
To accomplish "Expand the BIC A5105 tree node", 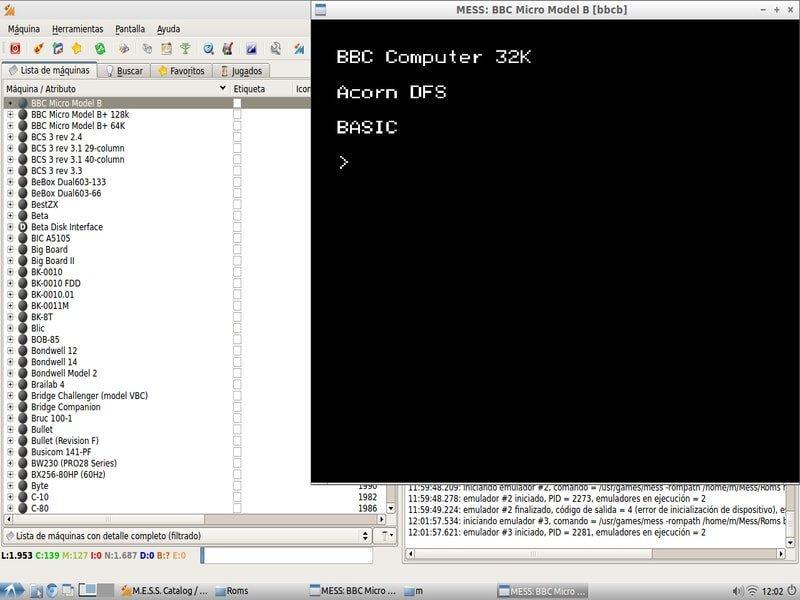I will pos(10,238).
